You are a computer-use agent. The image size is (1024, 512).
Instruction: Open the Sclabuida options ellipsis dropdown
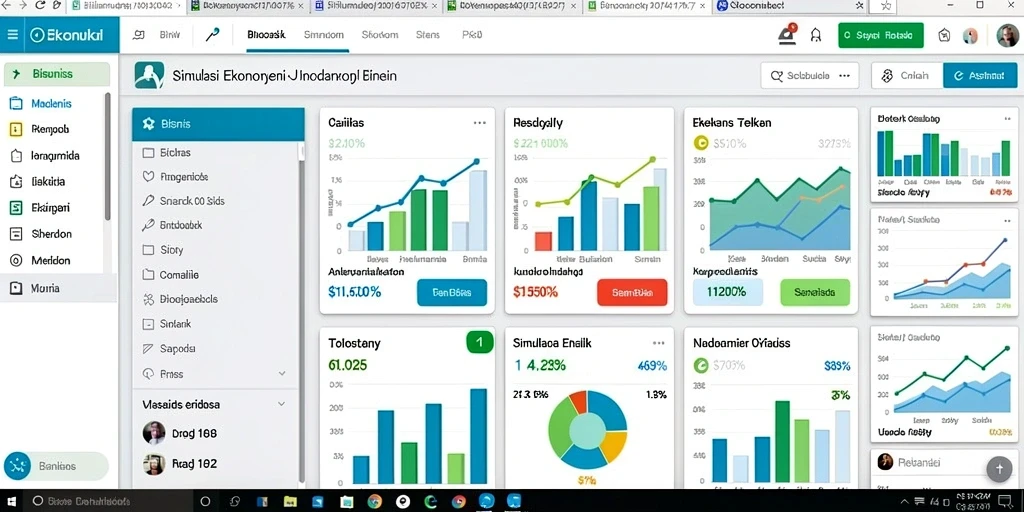pyautogui.click(x=844, y=76)
